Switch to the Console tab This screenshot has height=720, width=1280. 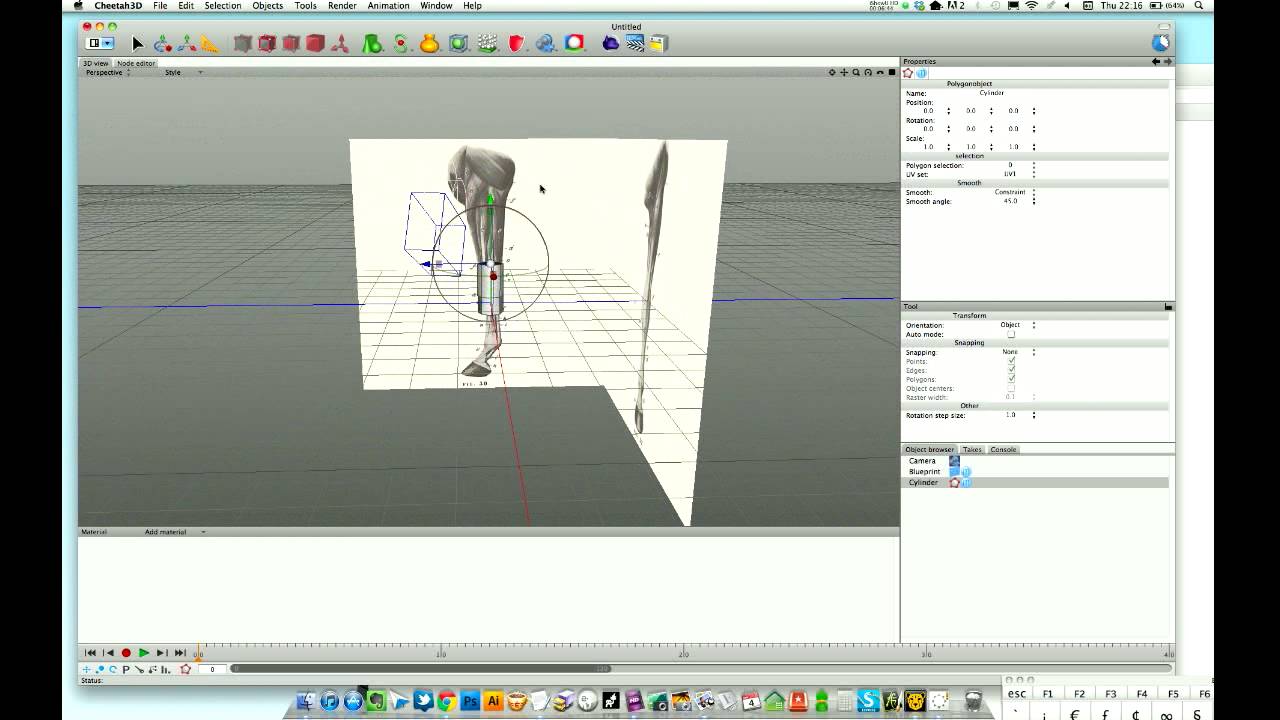click(x=1003, y=450)
